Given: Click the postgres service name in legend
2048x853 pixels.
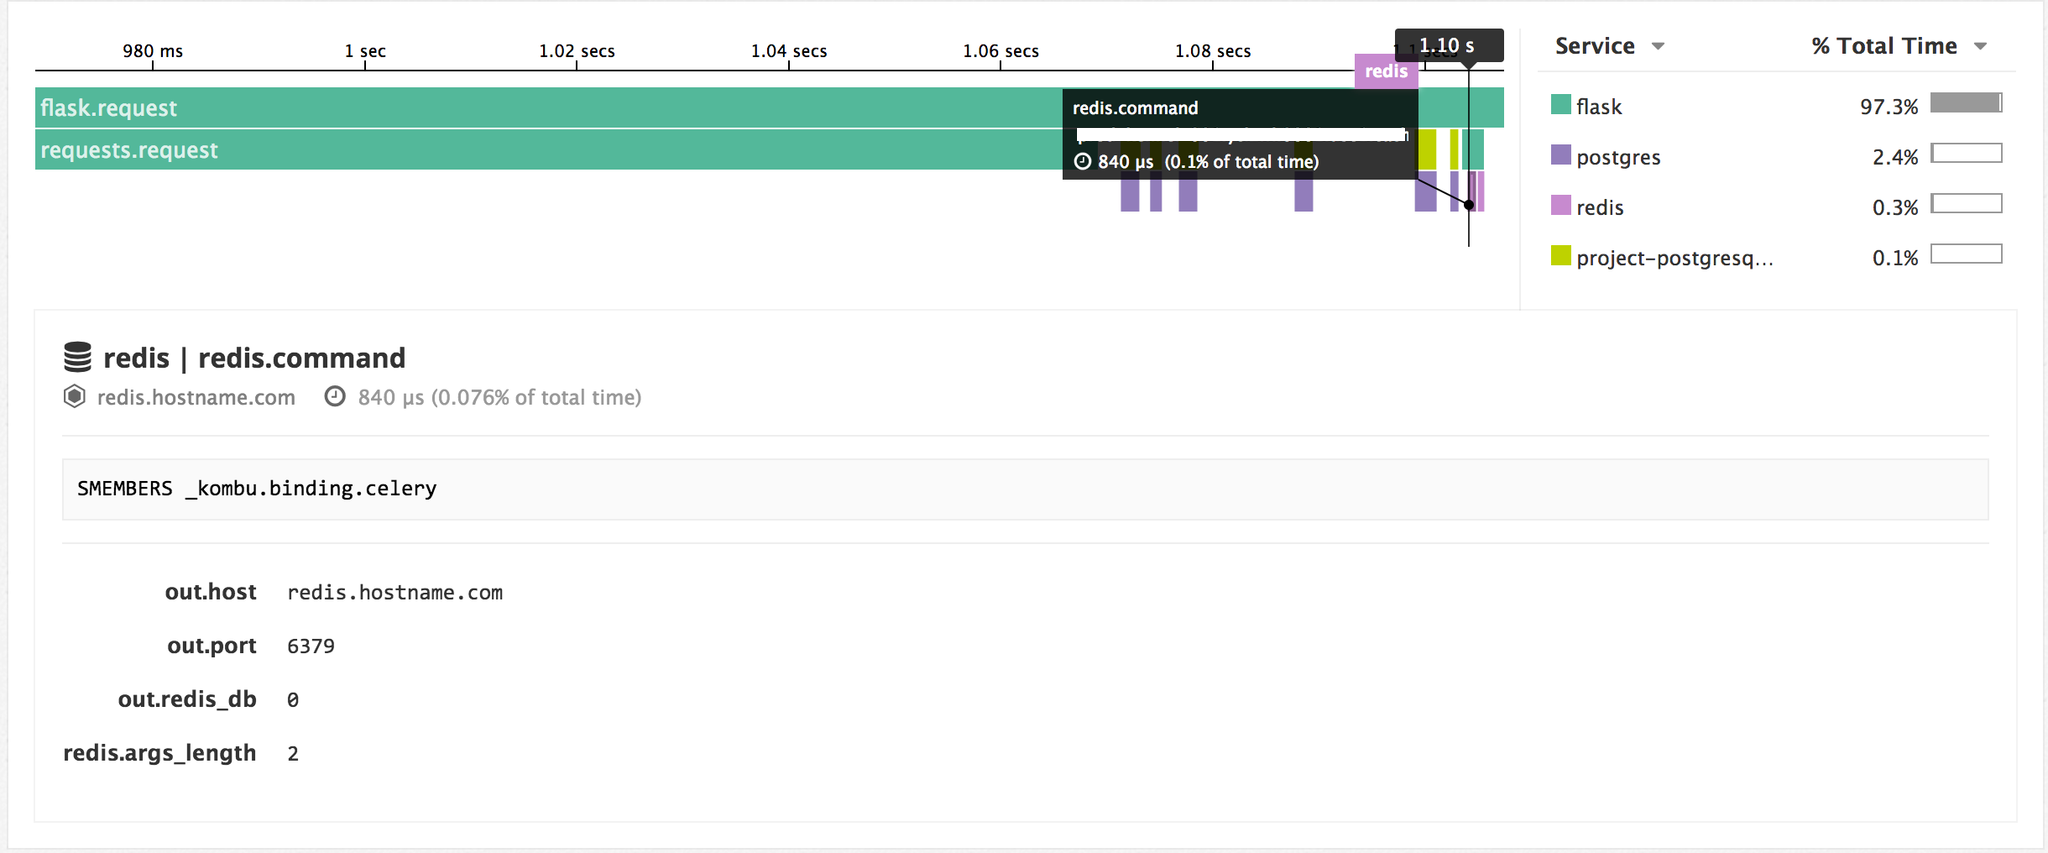Looking at the screenshot, I should point(1618,157).
